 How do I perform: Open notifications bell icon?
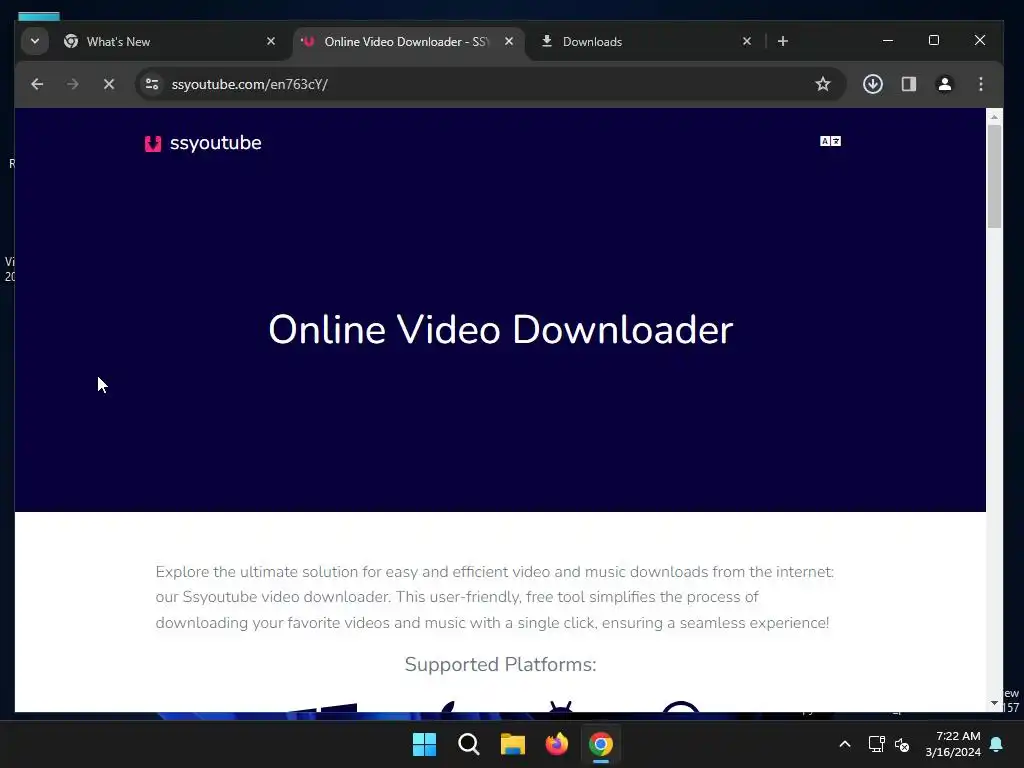[x=997, y=744]
